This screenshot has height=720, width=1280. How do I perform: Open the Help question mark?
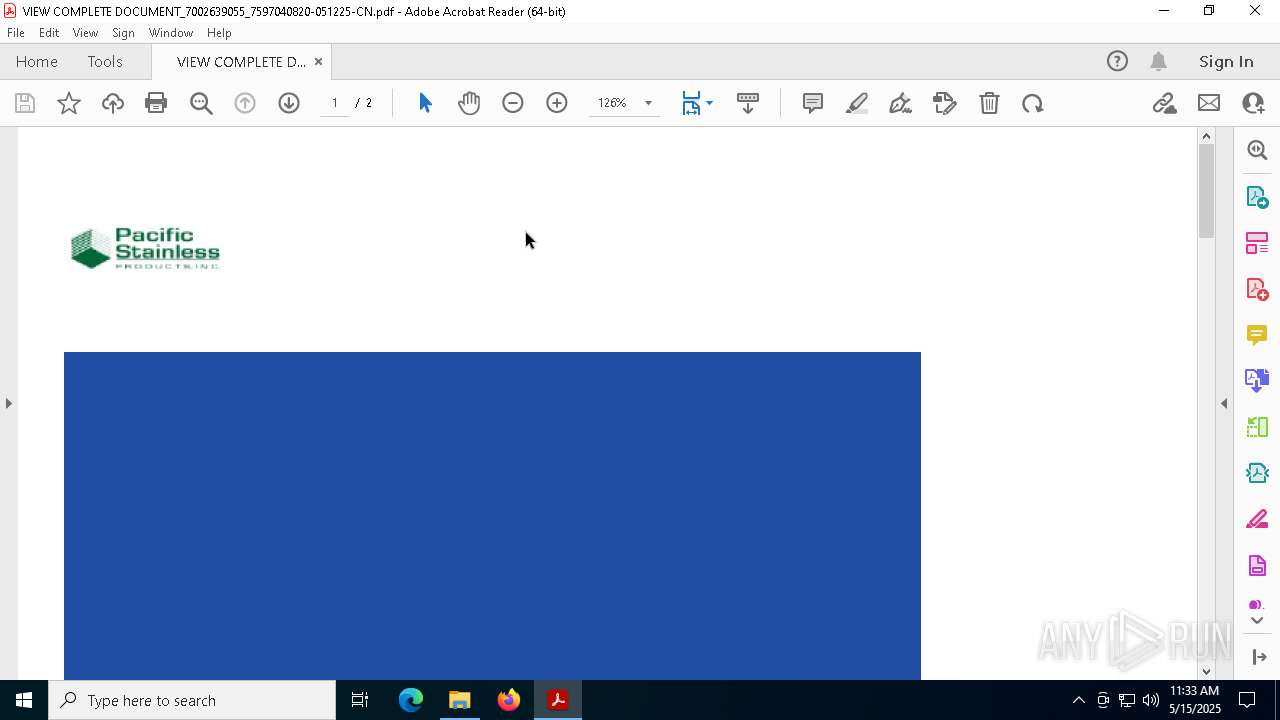point(1117,61)
